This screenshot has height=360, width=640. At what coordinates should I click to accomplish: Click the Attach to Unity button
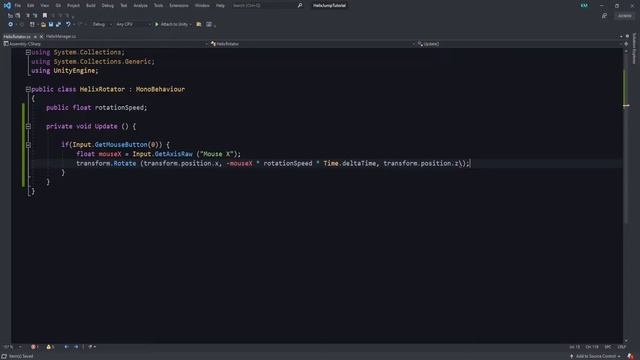click(x=171, y=24)
